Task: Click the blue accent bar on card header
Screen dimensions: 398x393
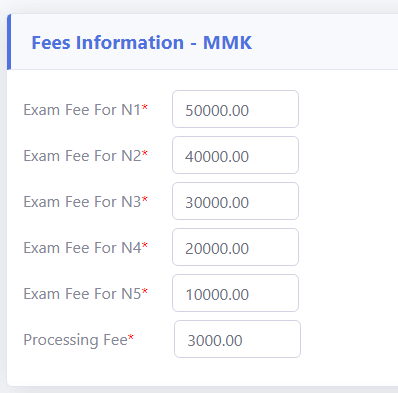Action: click(9, 42)
